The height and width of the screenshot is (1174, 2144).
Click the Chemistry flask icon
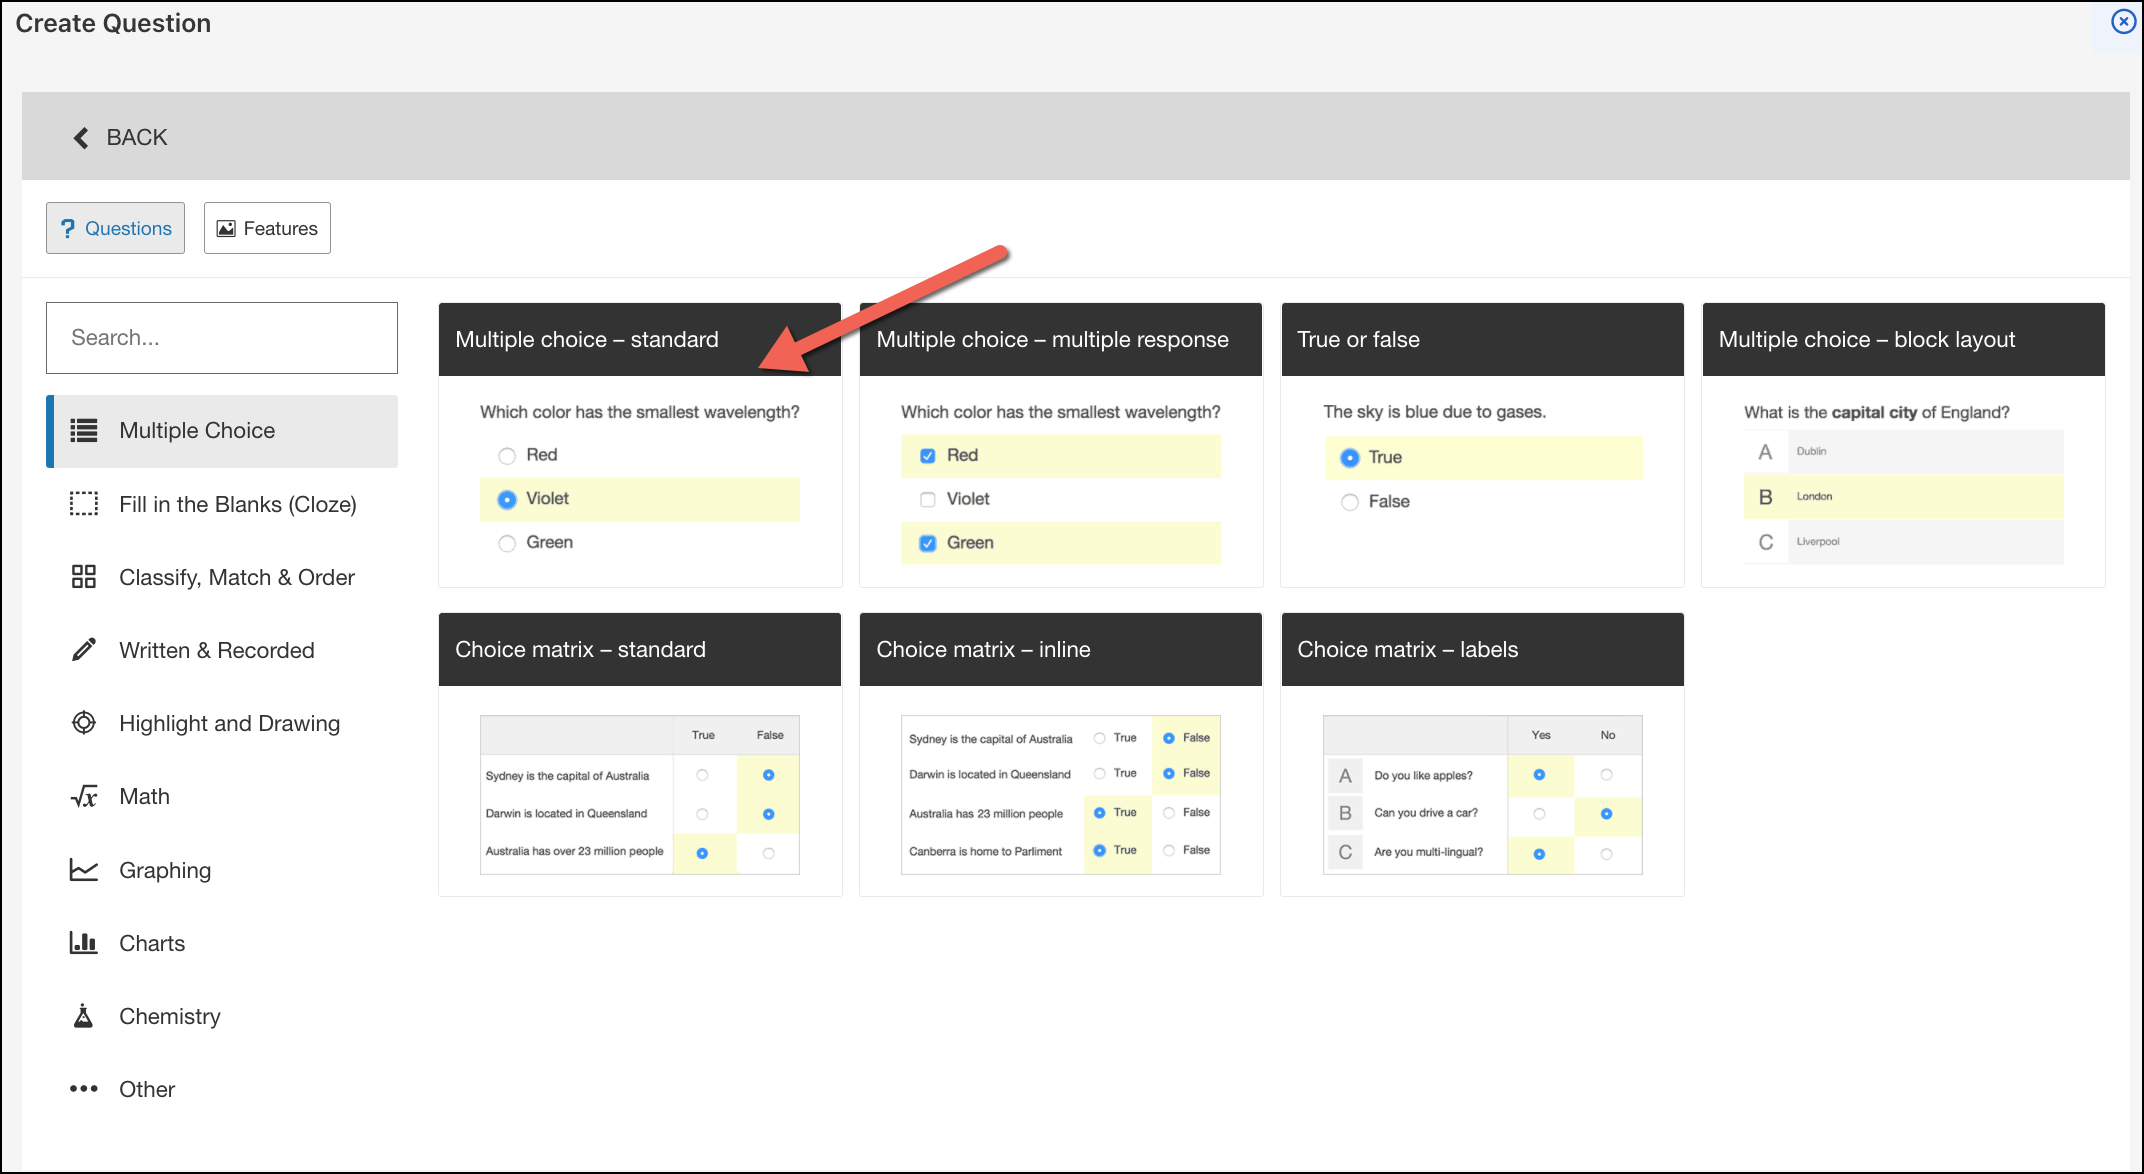pyautogui.click(x=84, y=1016)
